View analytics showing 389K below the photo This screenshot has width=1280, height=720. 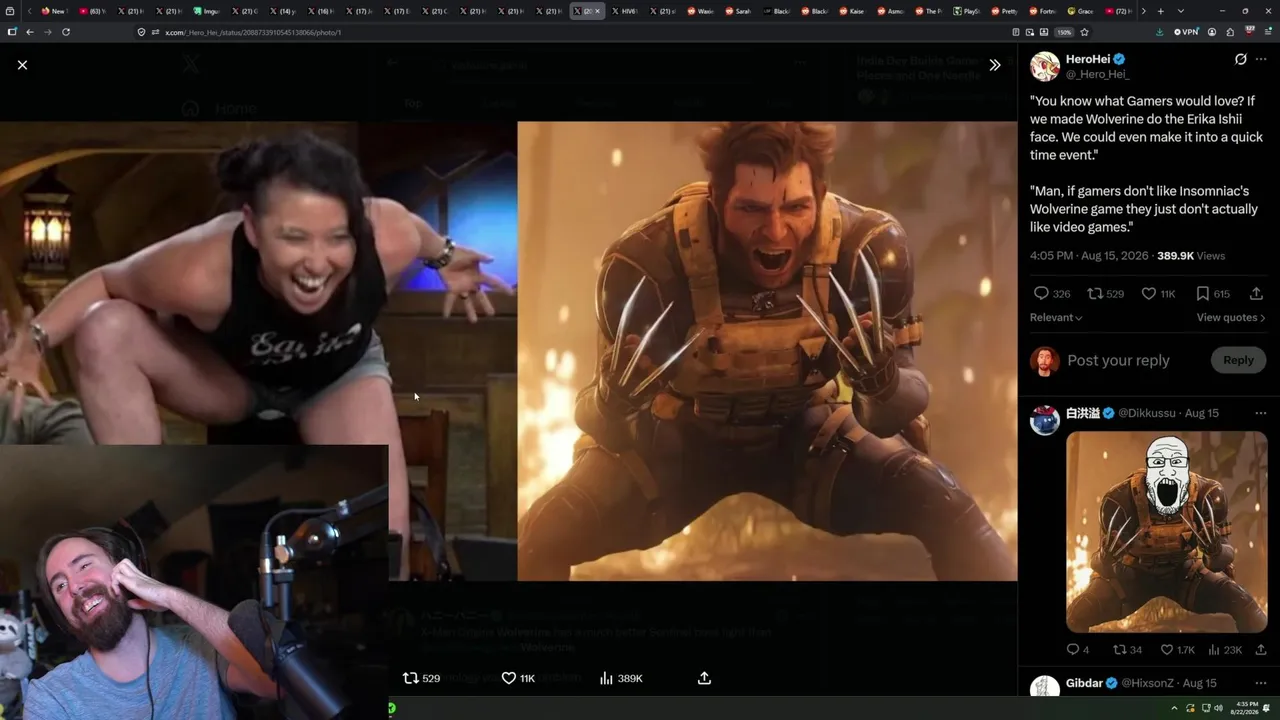coord(606,678)
